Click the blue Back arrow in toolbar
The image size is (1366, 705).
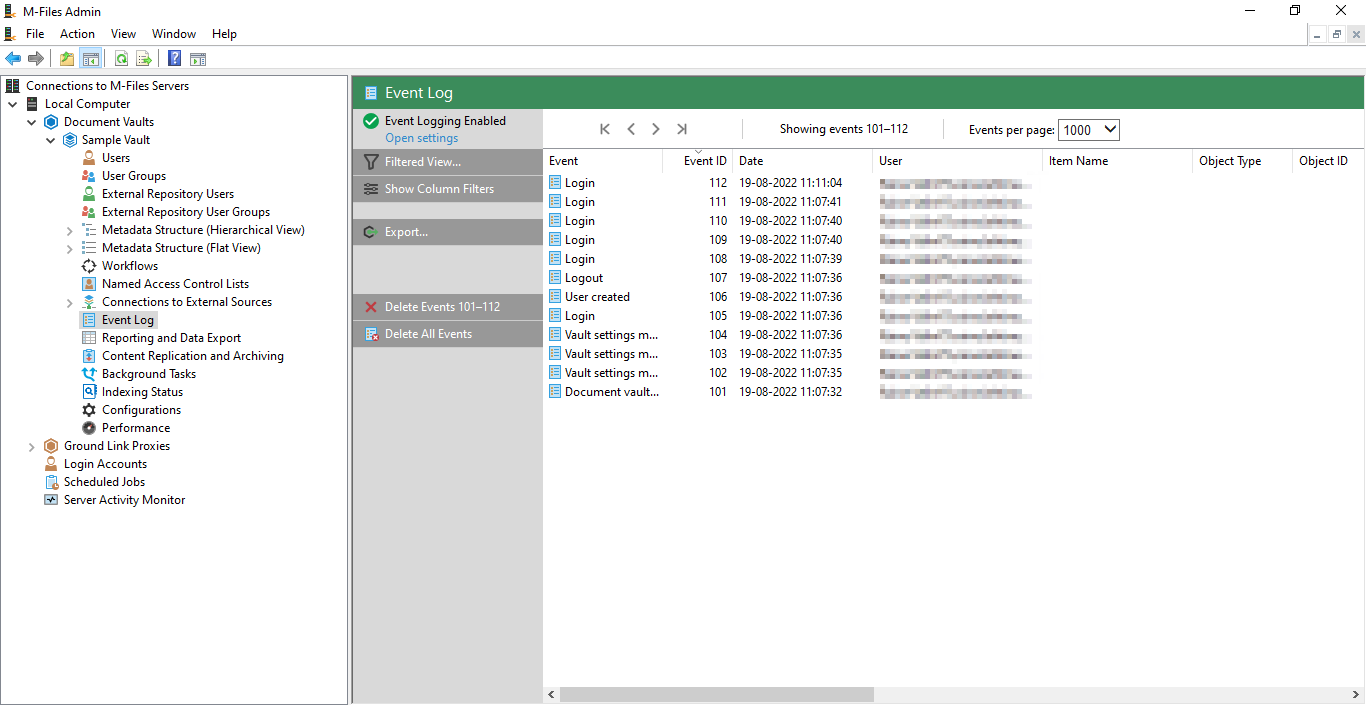point(13,59)
